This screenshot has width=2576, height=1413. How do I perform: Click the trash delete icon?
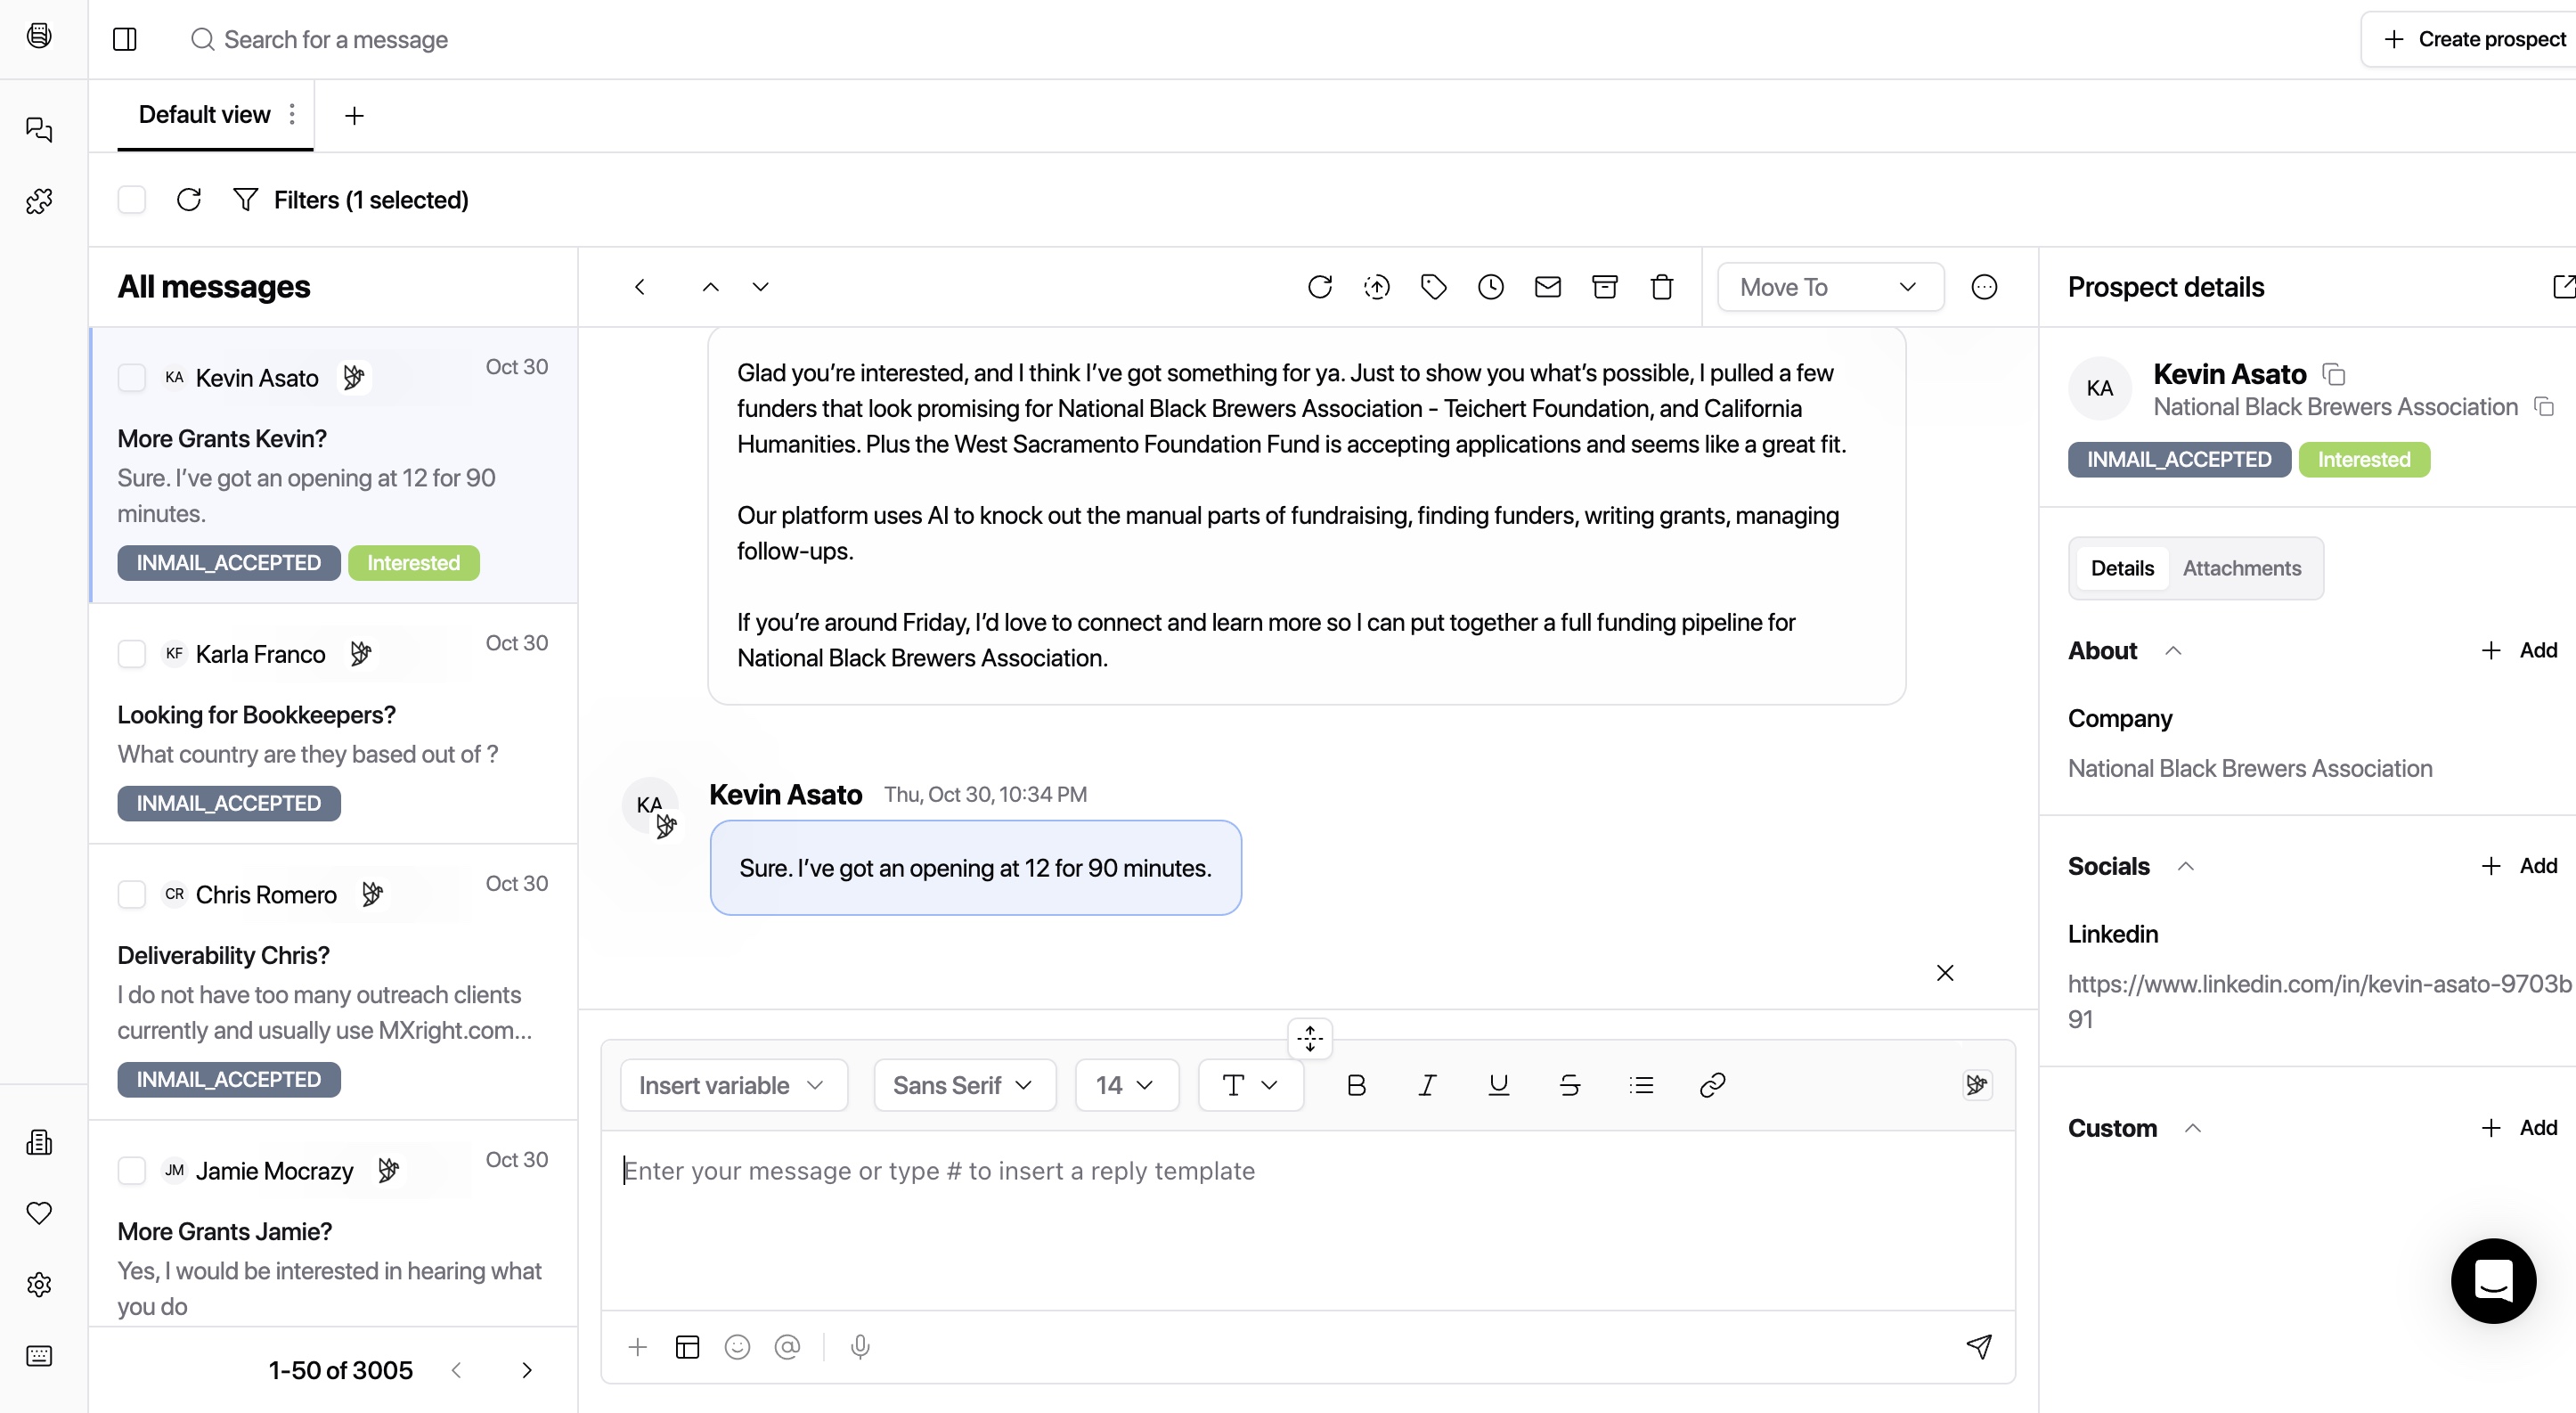coord(1661,287)
